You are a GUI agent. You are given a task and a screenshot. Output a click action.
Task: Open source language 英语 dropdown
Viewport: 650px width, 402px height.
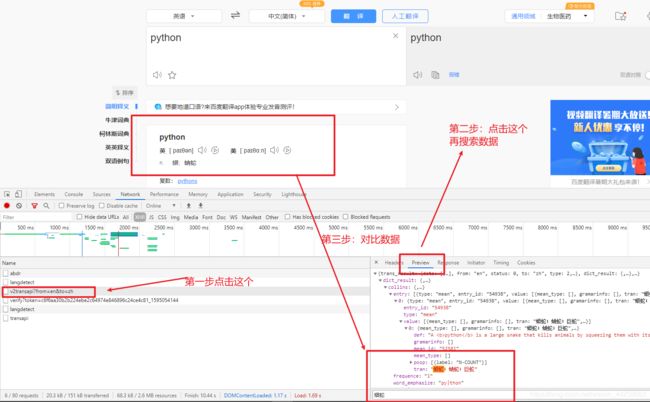pyautogui.click(x=184, y=16)
